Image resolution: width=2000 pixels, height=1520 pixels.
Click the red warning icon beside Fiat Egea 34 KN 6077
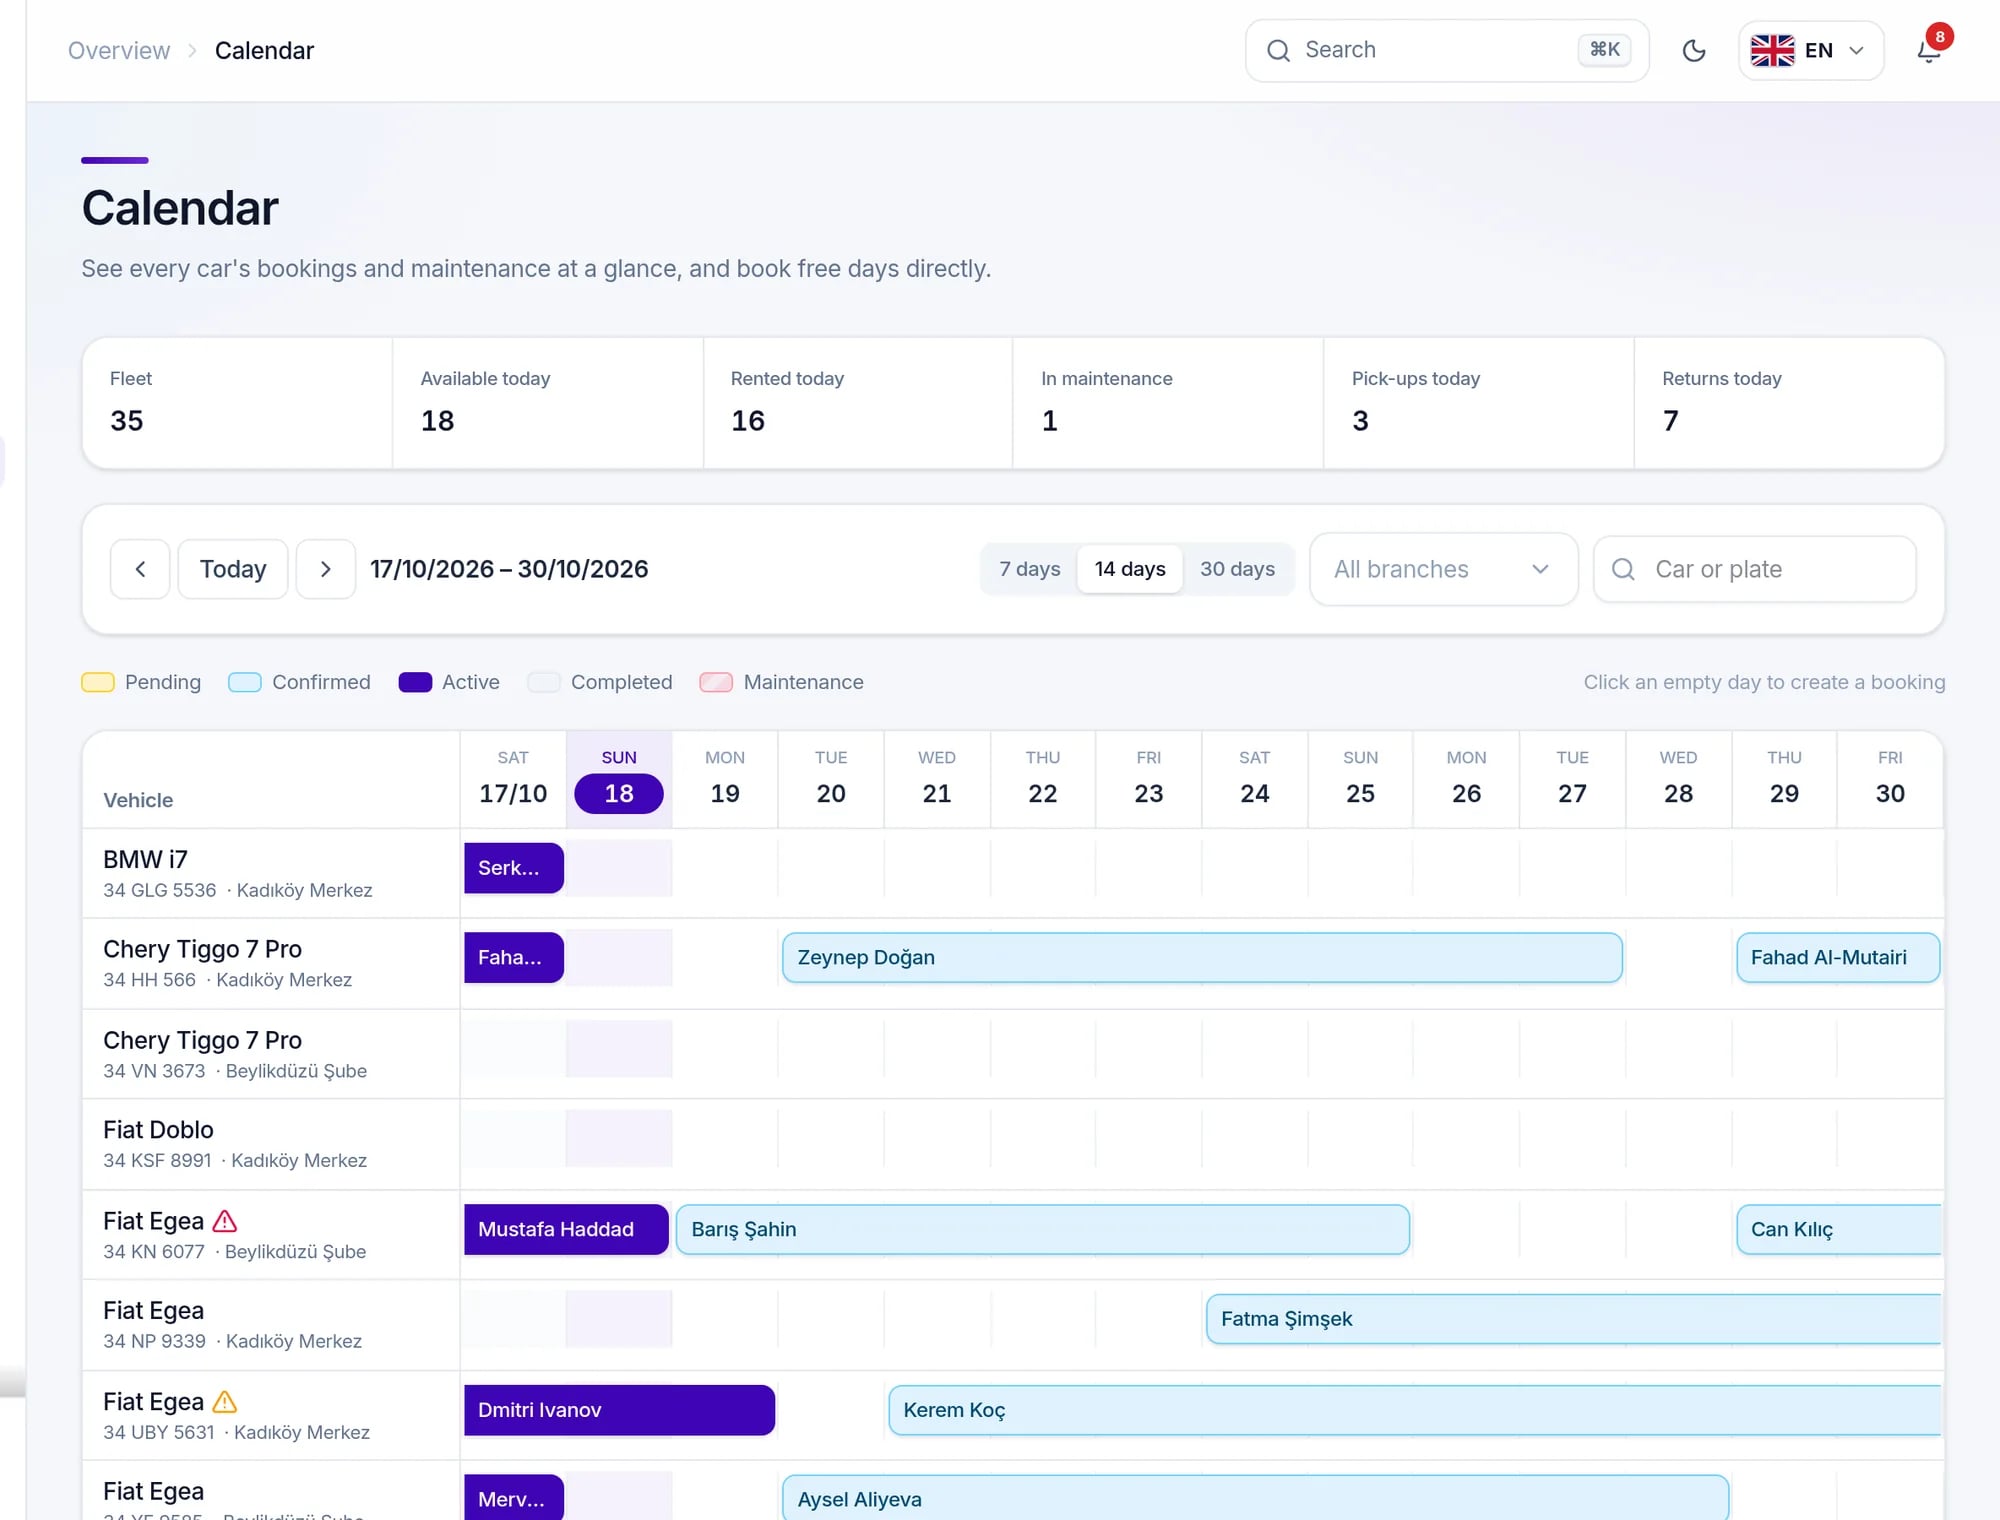tap(225, 1221)
